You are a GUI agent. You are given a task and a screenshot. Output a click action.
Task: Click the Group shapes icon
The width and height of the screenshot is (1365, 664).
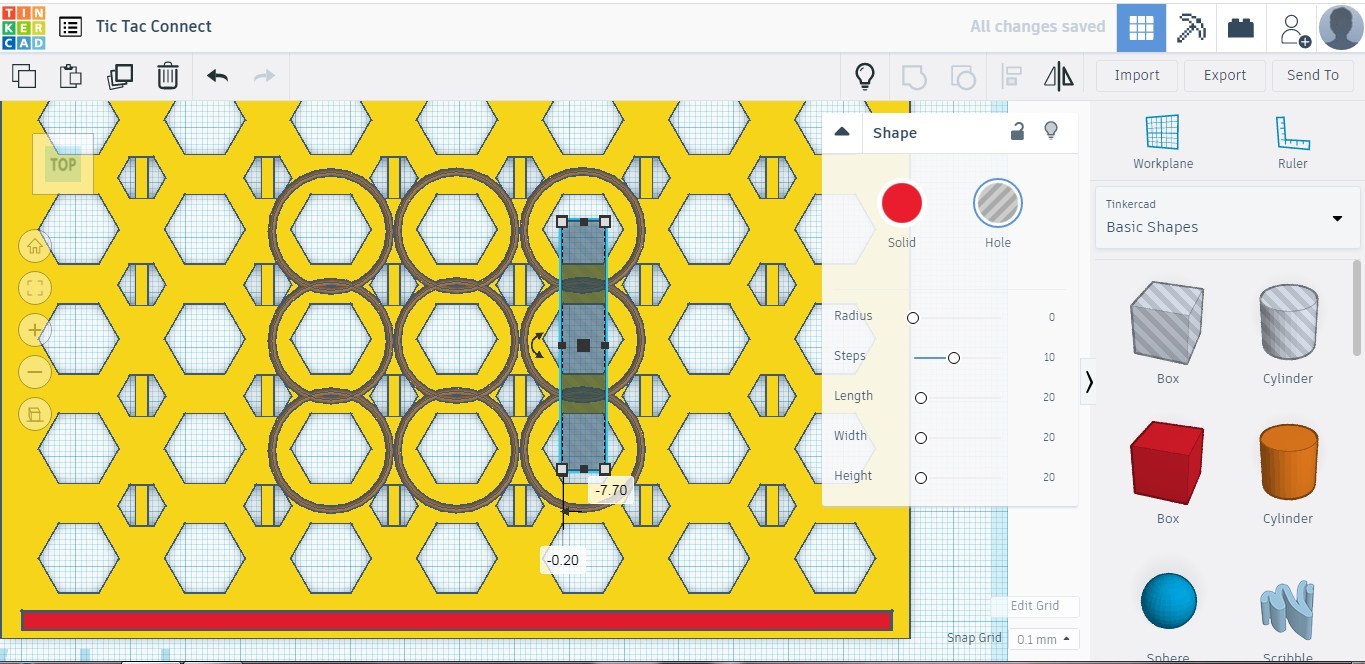pos(914,76)
